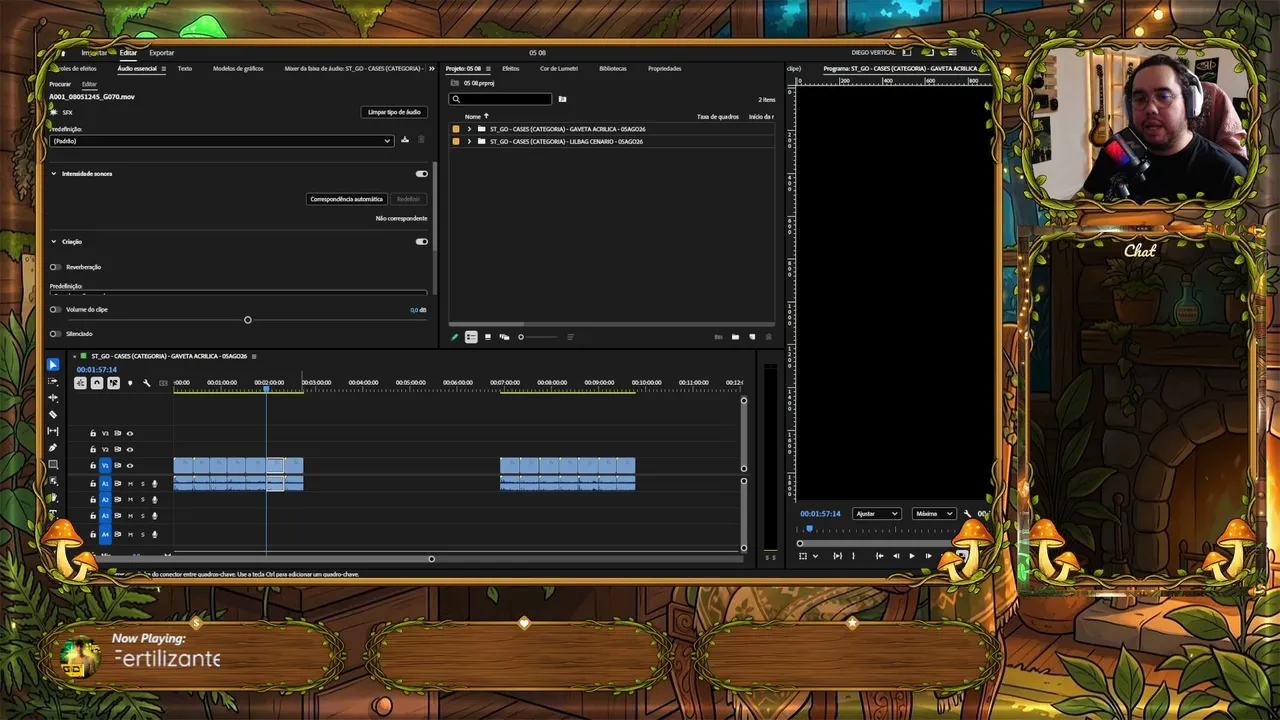Open Program monitor settings wrench

[967, 514]
